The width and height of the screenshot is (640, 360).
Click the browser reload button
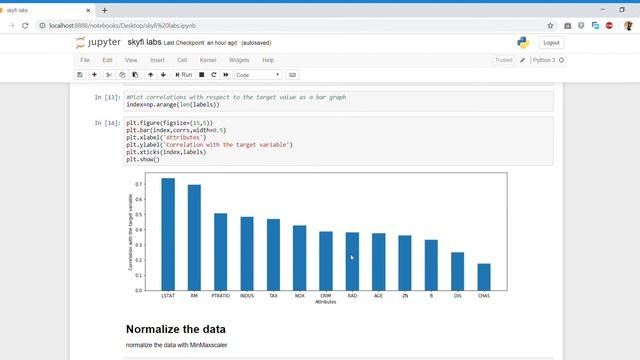25,25
